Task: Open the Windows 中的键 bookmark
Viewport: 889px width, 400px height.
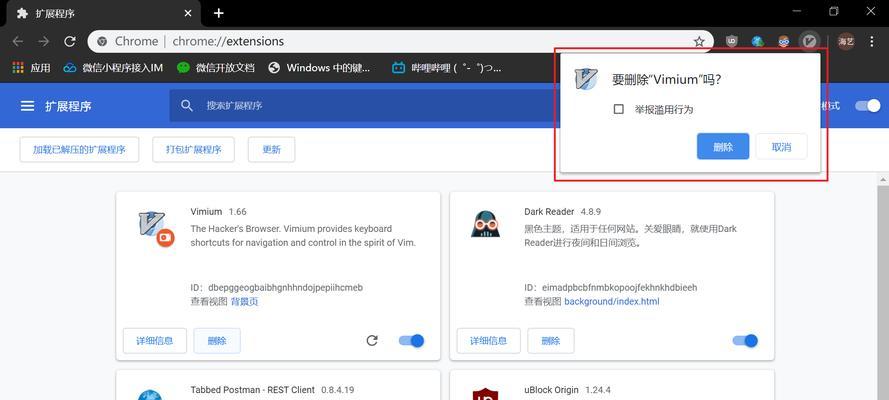Action: click(x=319, y=68)
